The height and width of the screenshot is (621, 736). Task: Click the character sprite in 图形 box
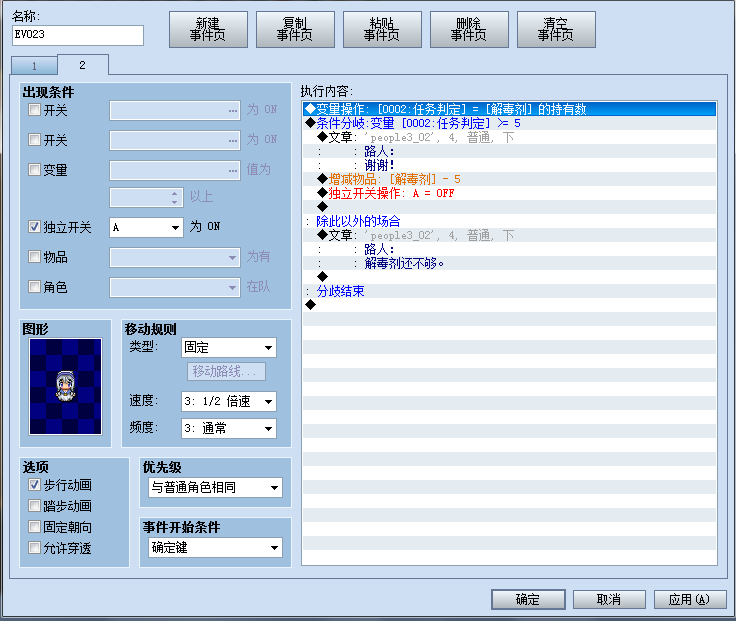click(x=65, y=386)
